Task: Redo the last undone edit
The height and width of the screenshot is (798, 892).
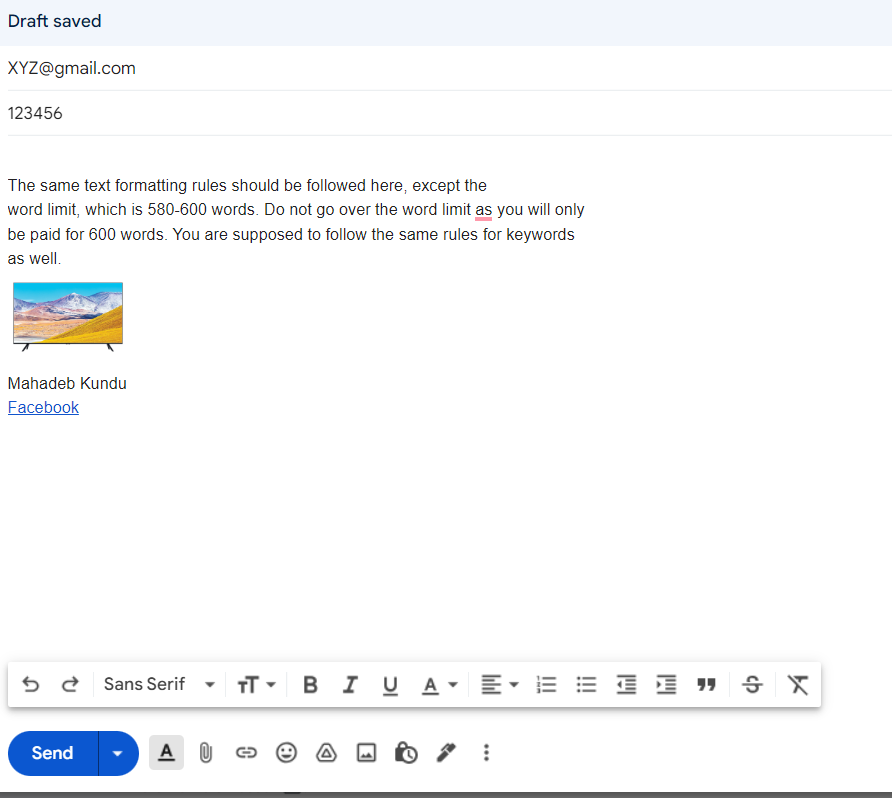Action: click(70, 684)
